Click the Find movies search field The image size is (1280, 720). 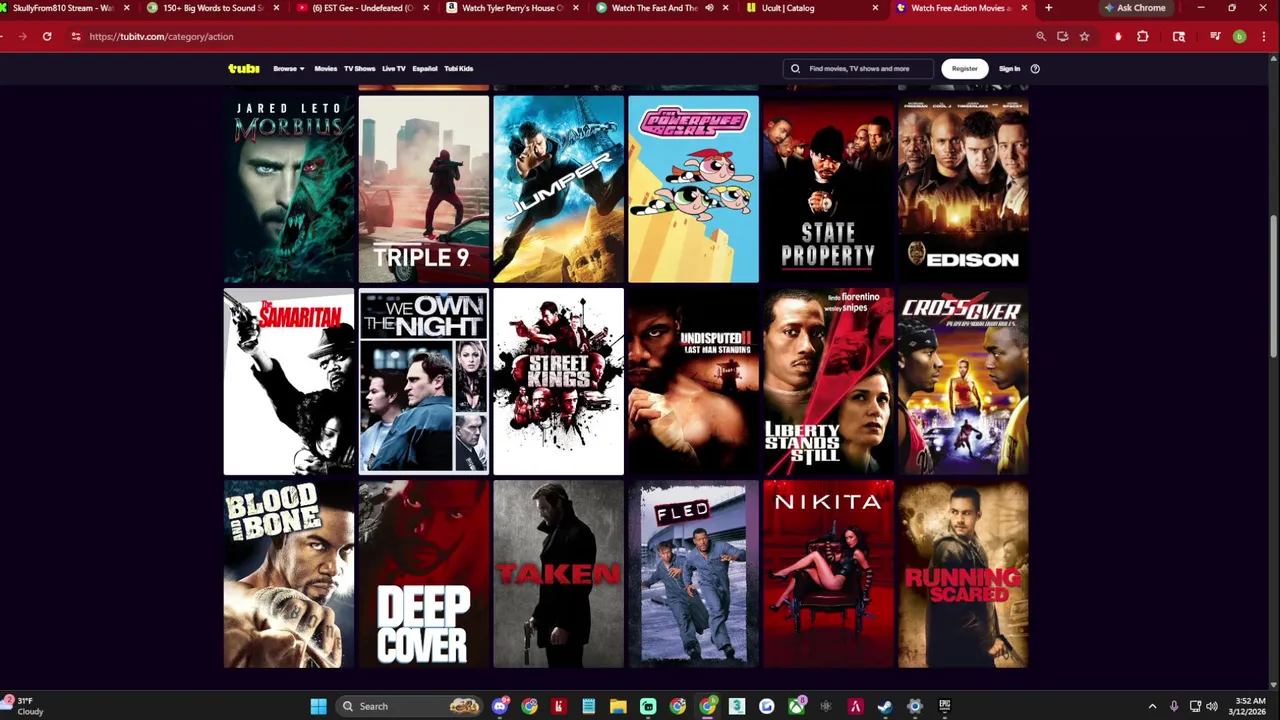858,69
